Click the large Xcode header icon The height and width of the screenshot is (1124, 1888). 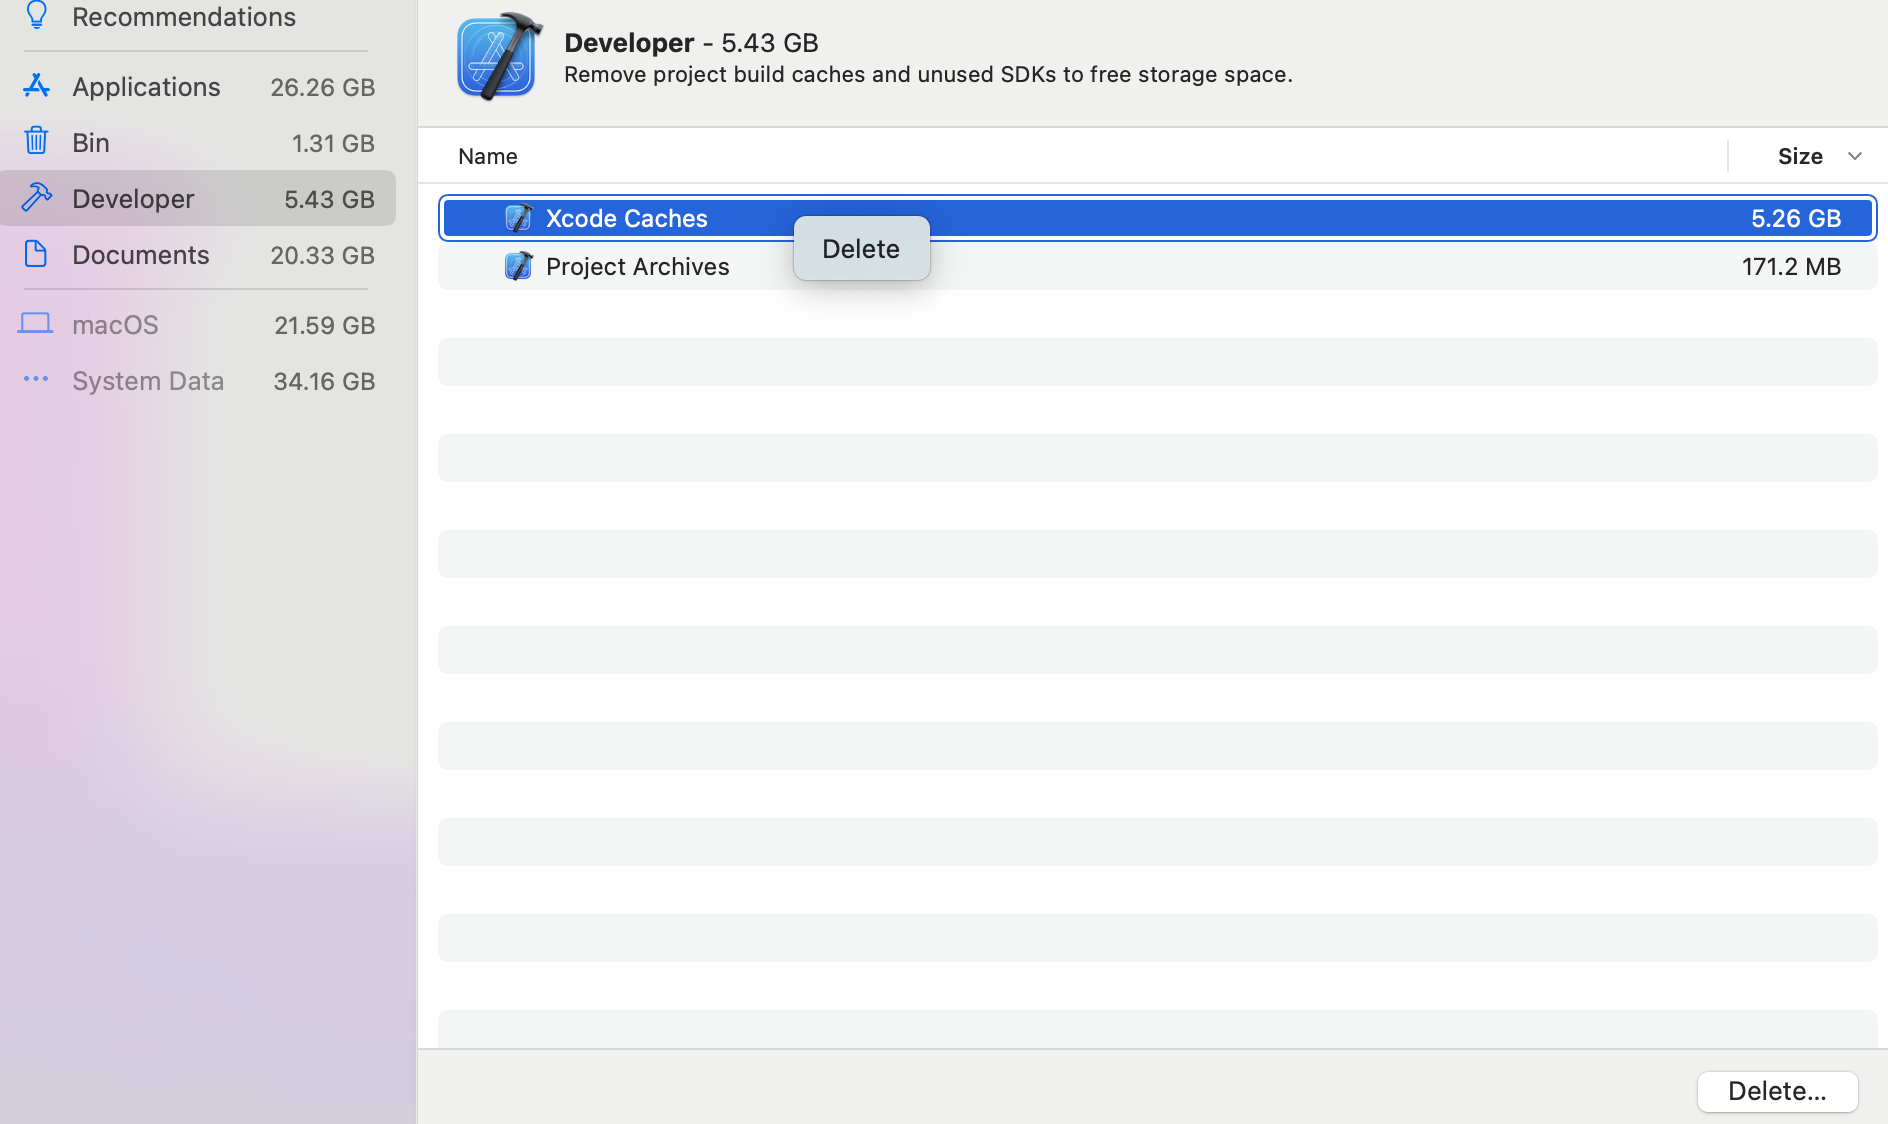[500, 57]
